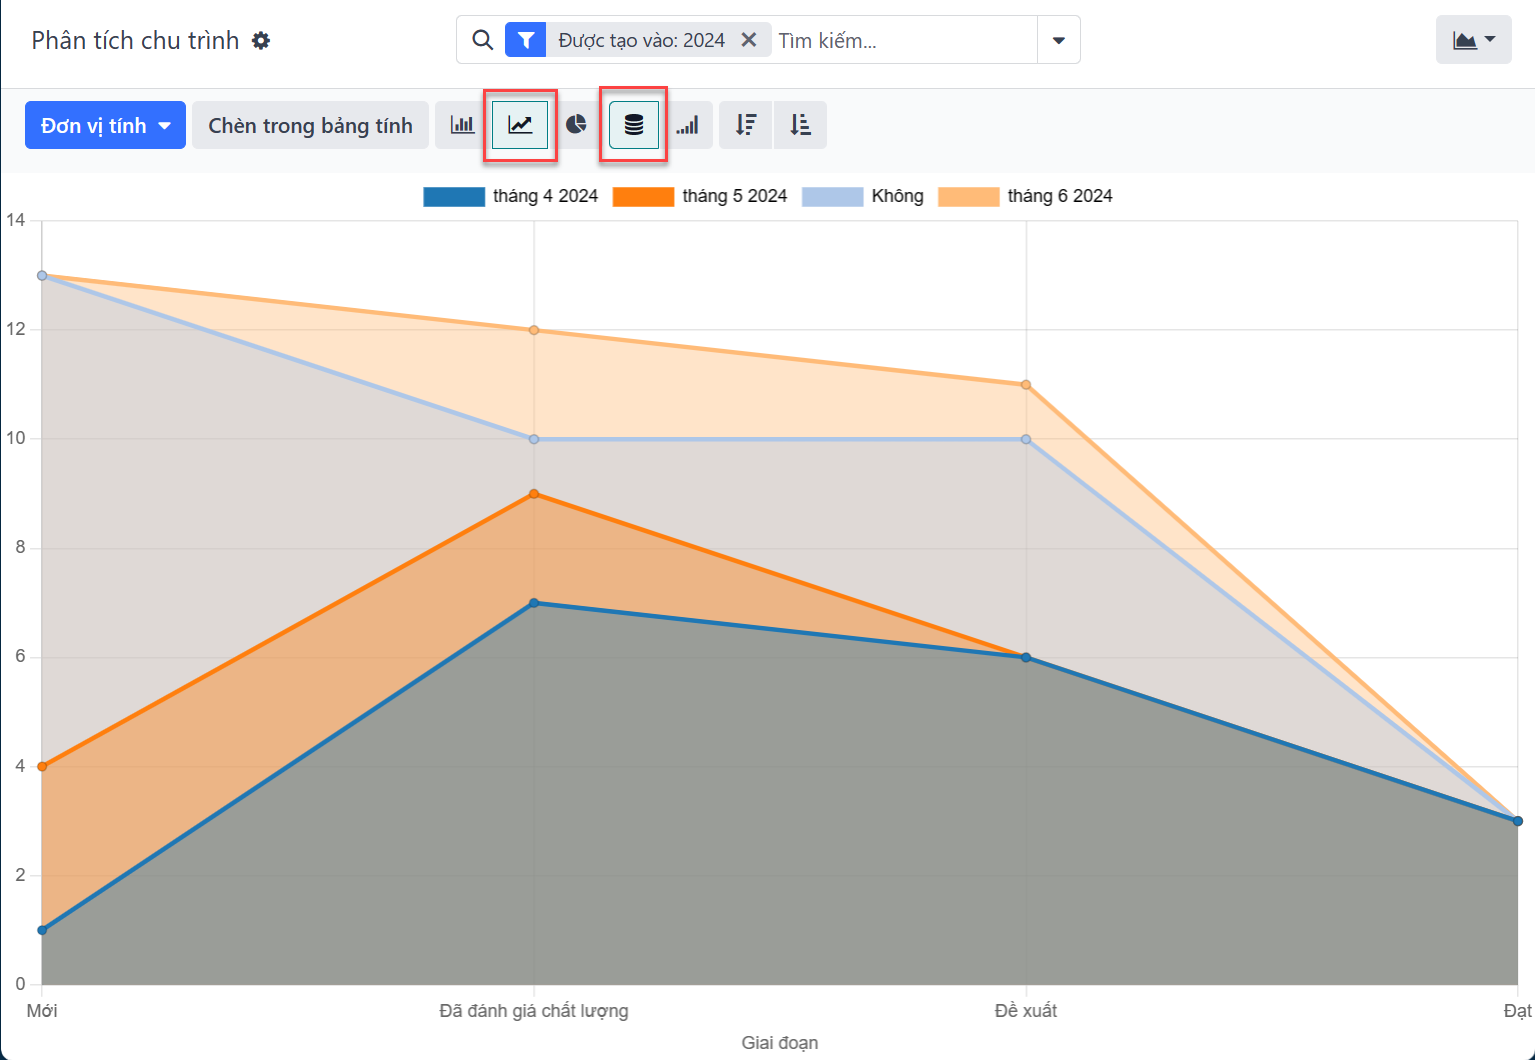Click Chèn trong bảng tính button
Screen dimensions: 1535x1060
click(310, 125)
